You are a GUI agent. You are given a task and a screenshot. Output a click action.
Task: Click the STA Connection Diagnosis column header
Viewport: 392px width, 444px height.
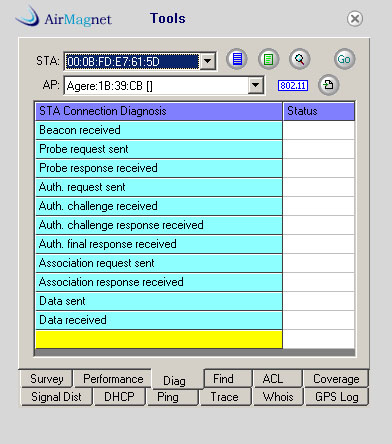[x=159, y=111]
